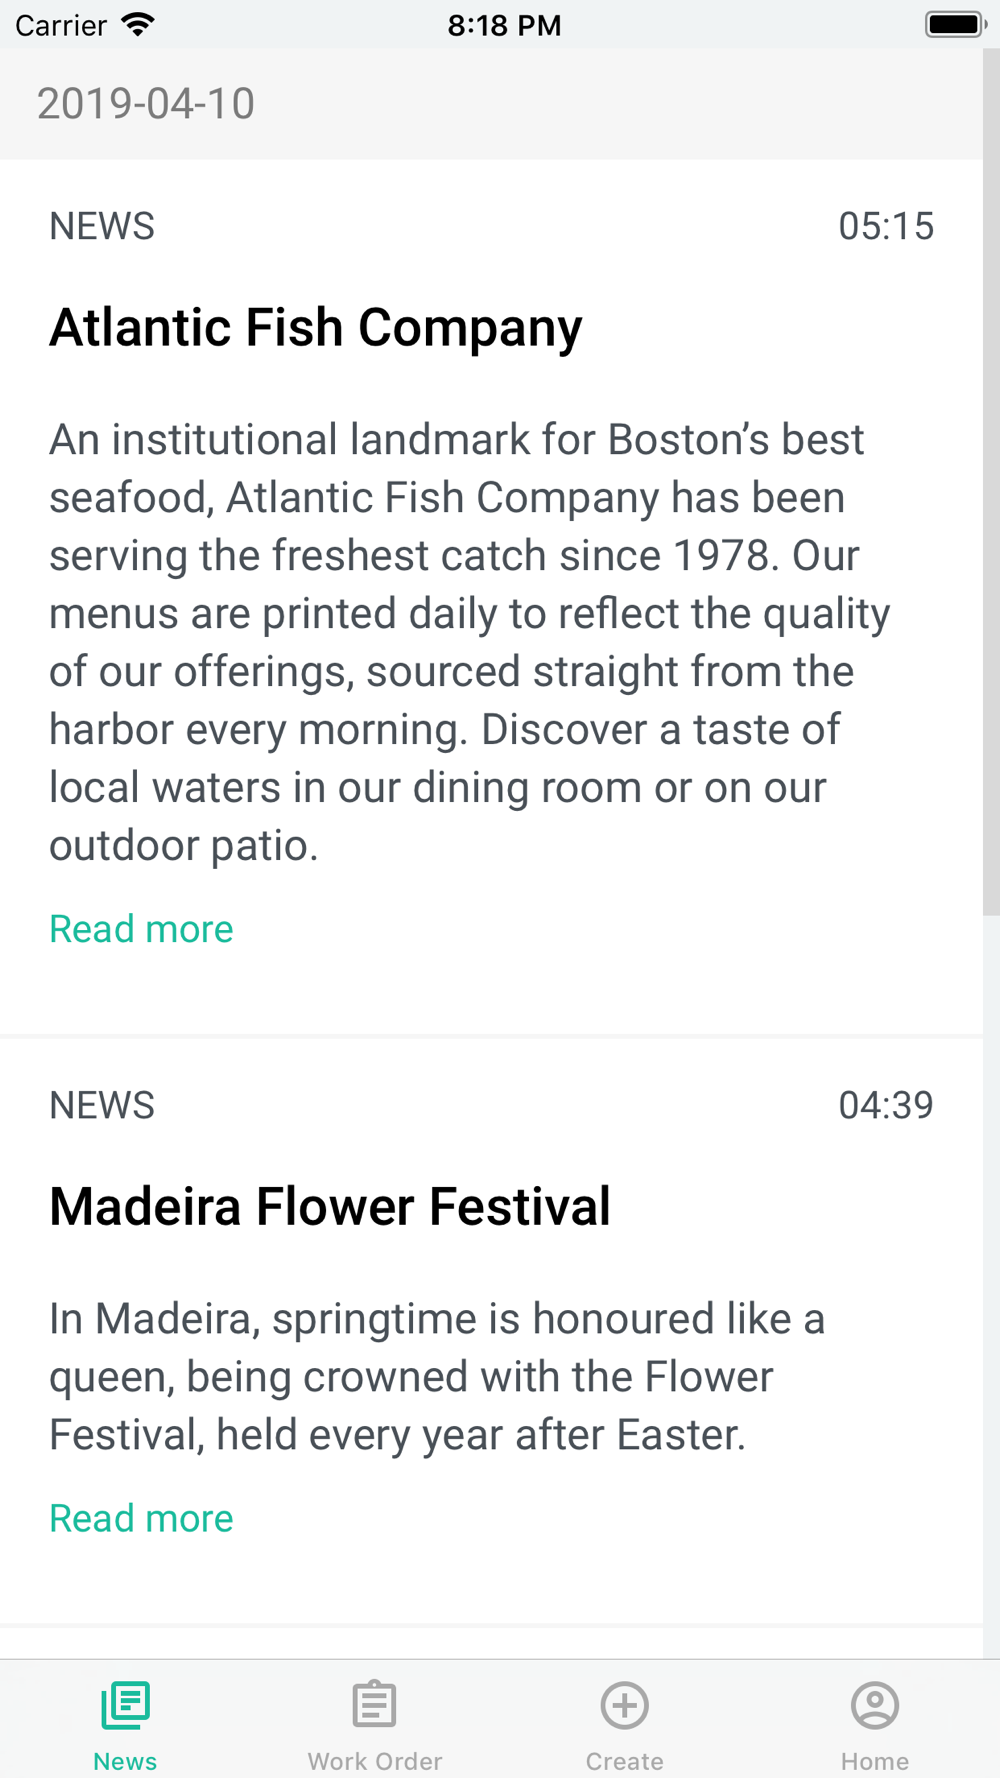Select the Create tab label
The height and width of the screenshot is (1778, 1000).
(x=625, y=1761)
